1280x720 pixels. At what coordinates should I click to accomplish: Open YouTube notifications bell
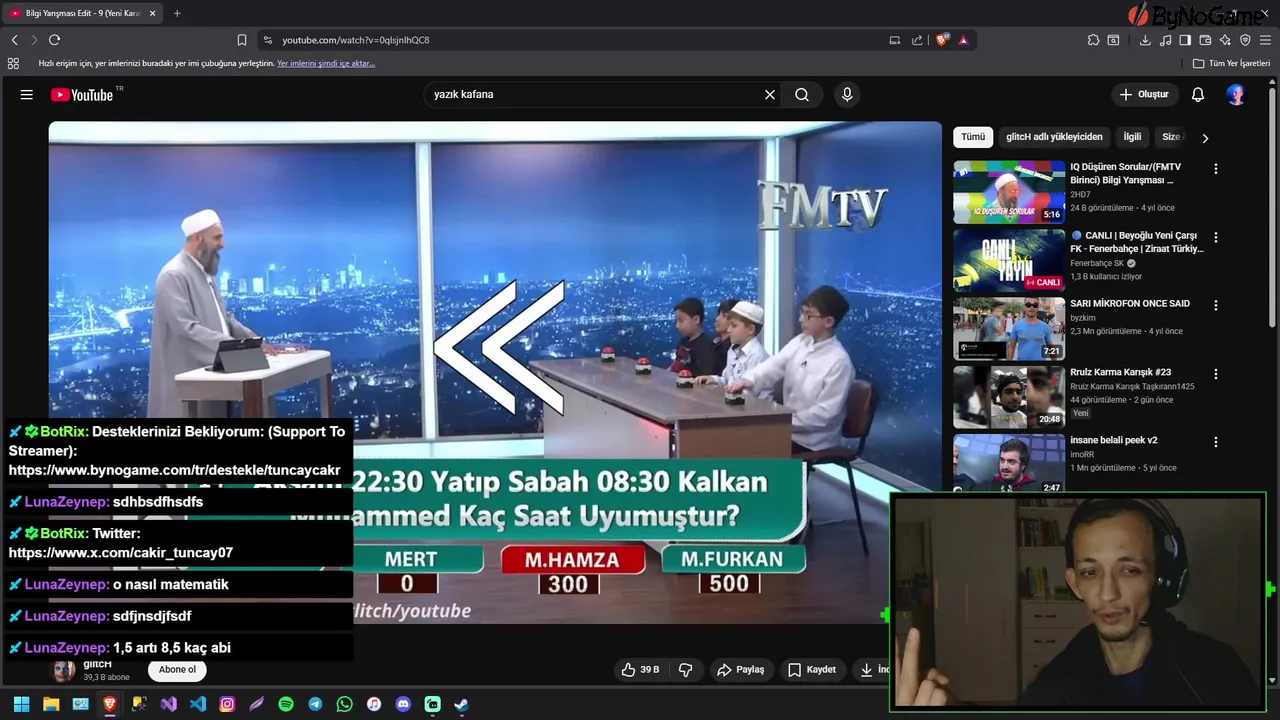(1198, 94)
